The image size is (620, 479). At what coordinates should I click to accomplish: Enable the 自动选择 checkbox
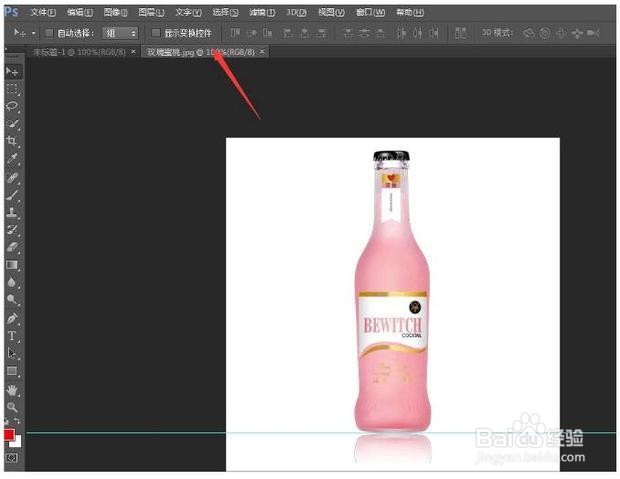tap(49, 33)
